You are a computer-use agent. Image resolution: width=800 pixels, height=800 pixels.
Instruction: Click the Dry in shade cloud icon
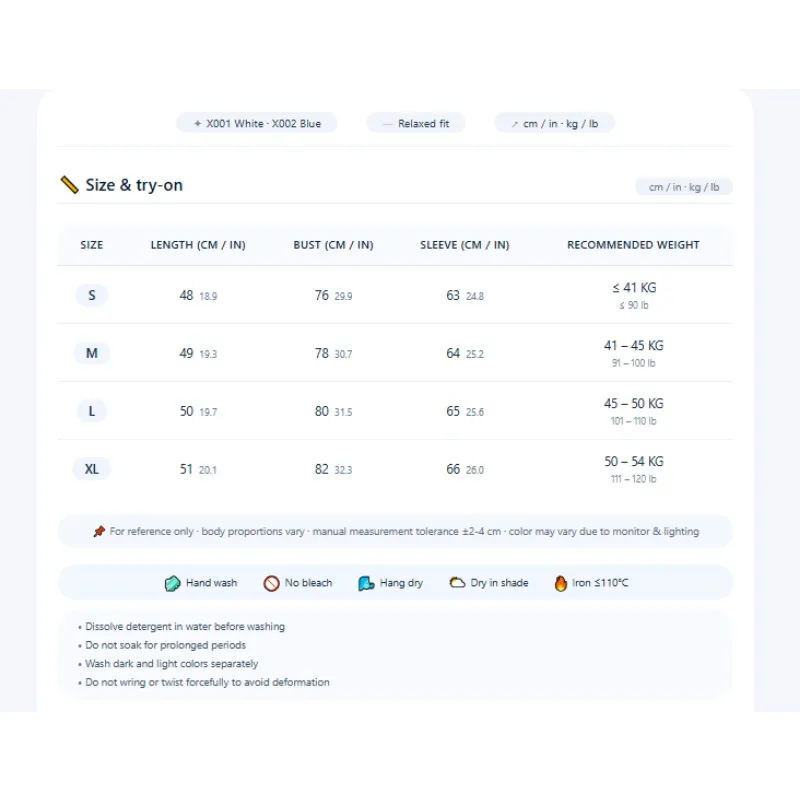pos(457,583)
